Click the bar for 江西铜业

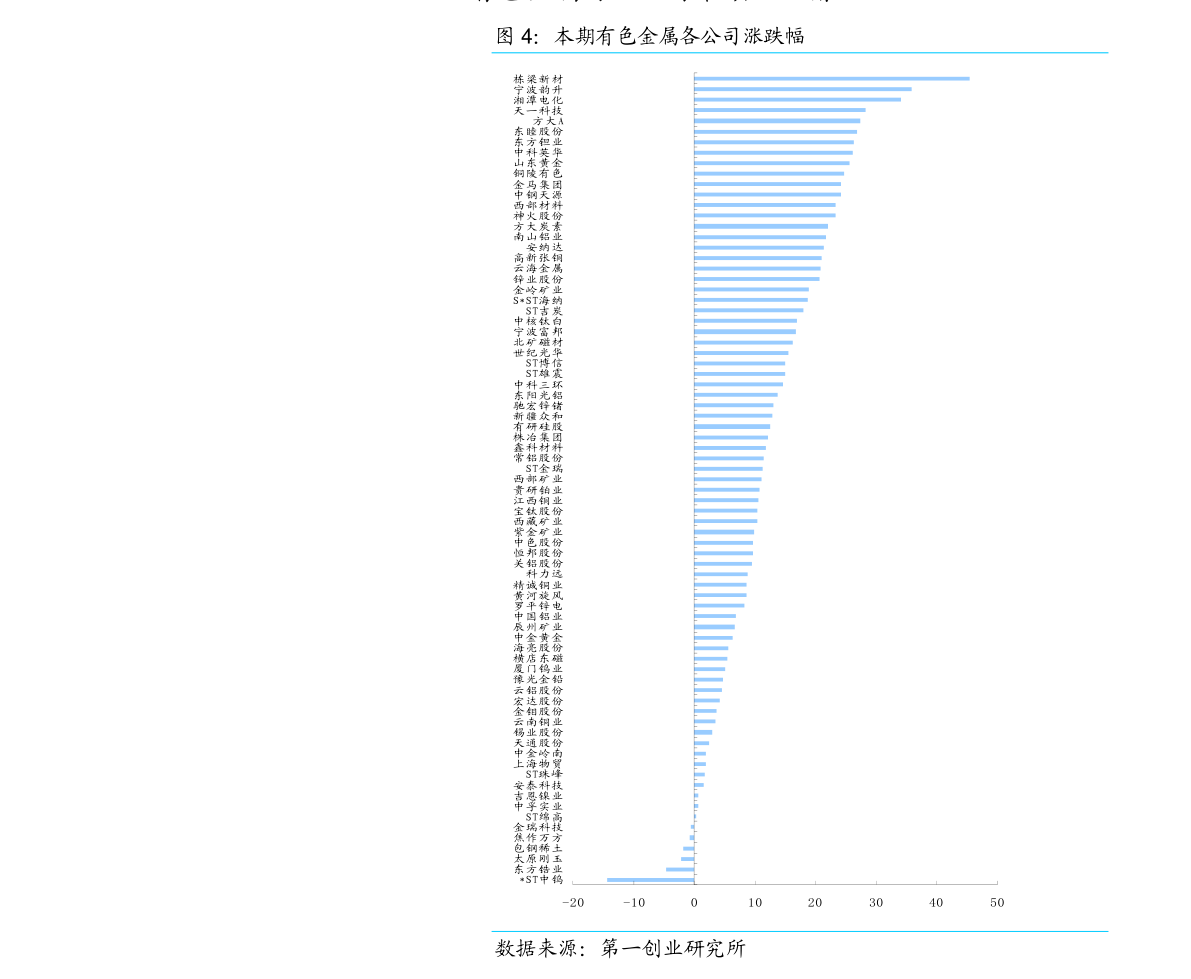726,500
